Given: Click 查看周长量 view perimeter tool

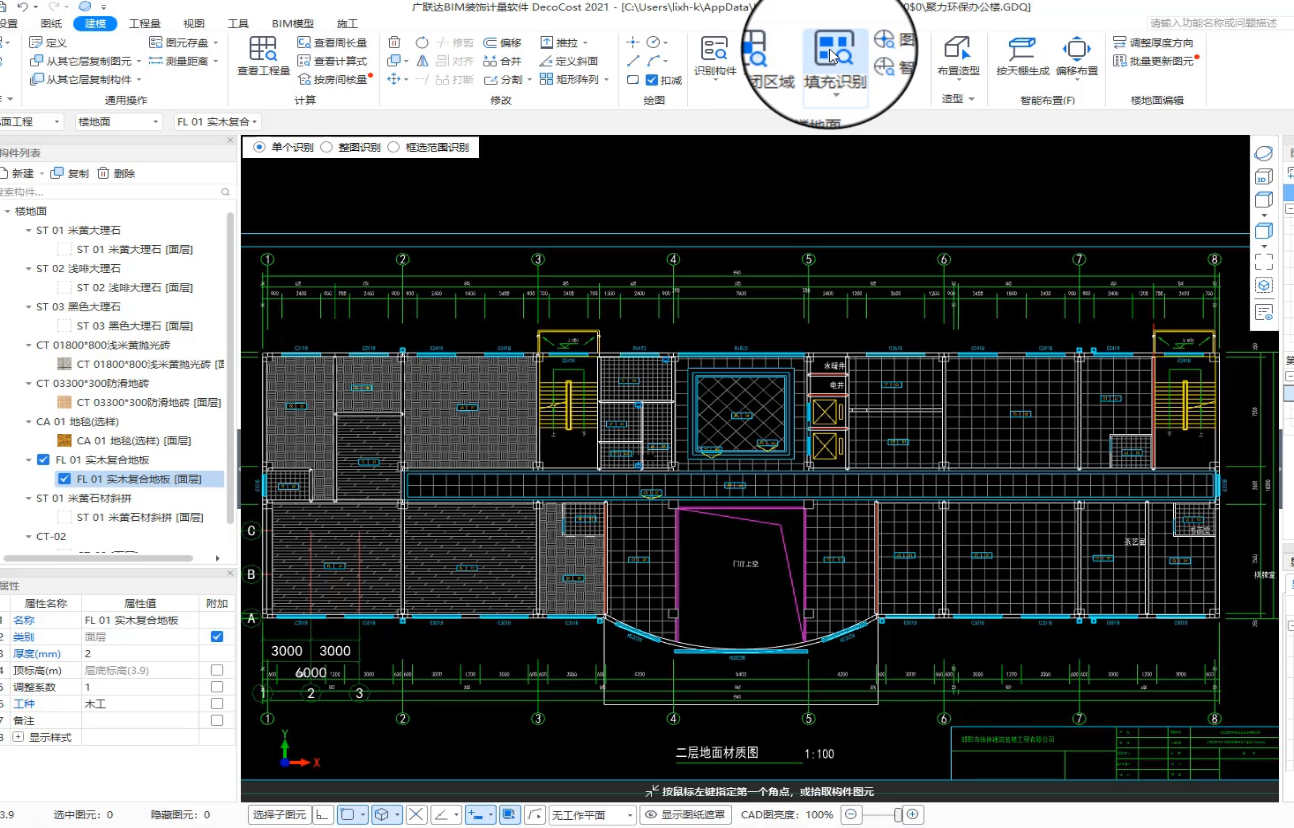Looking at the screenshot, I should [x=332, y=43].
